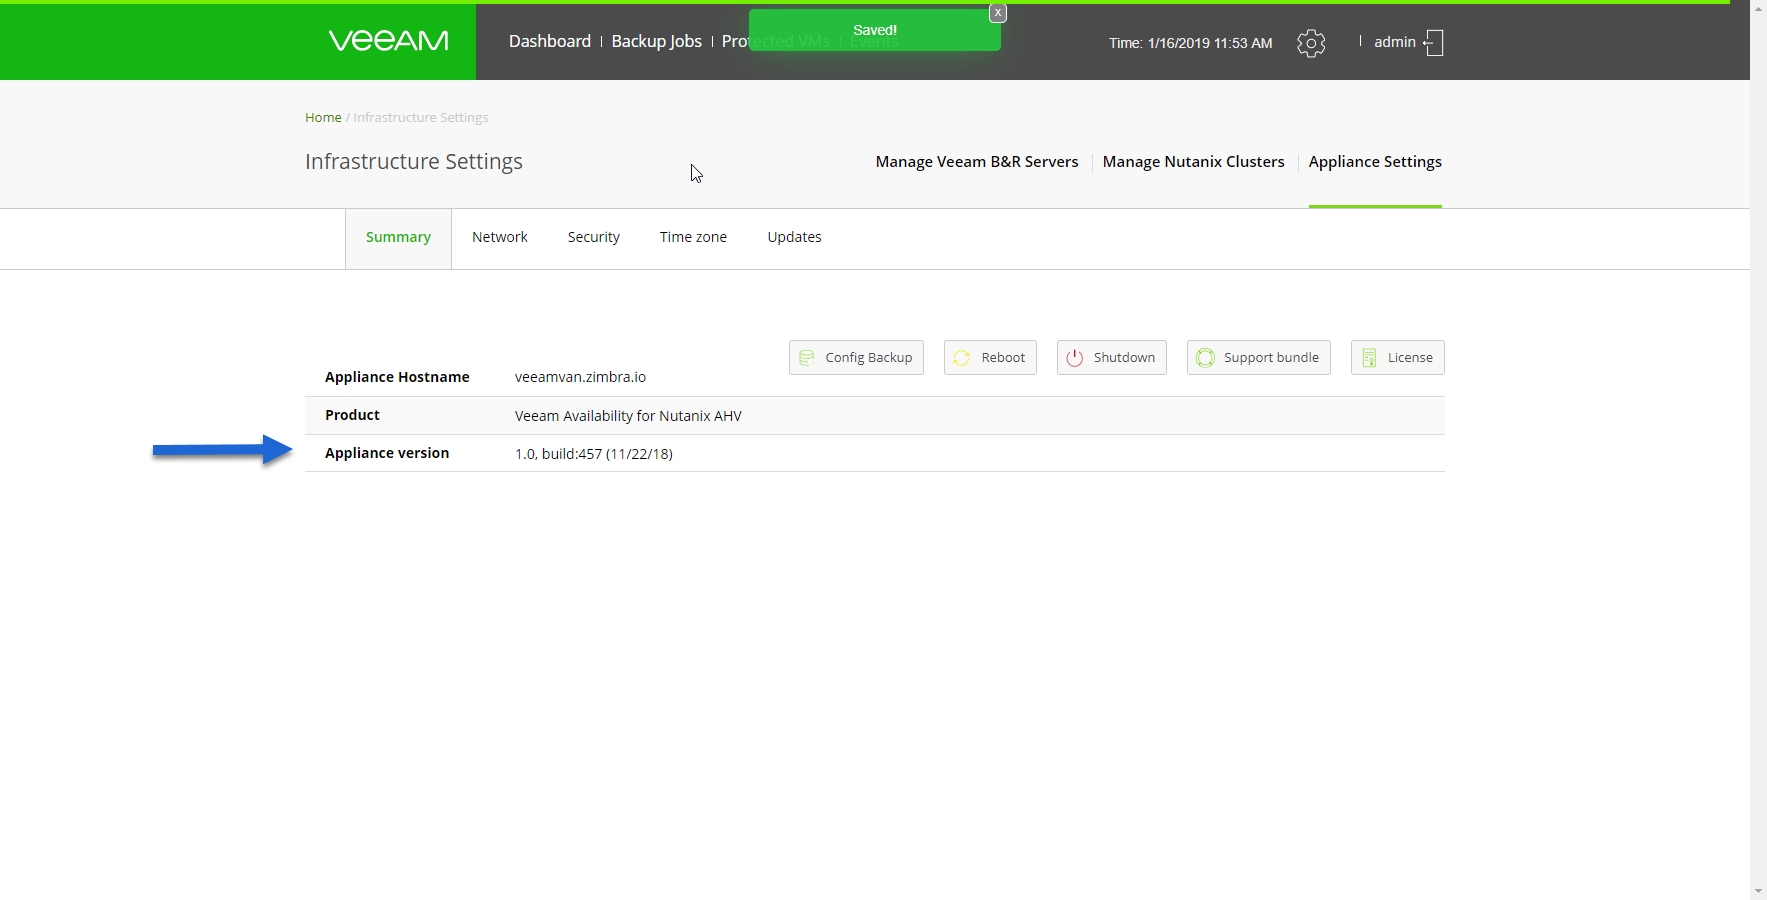1767x900 pixels.
Task: Click the version 1.0, build:457 text
Action: click(594, 454)
